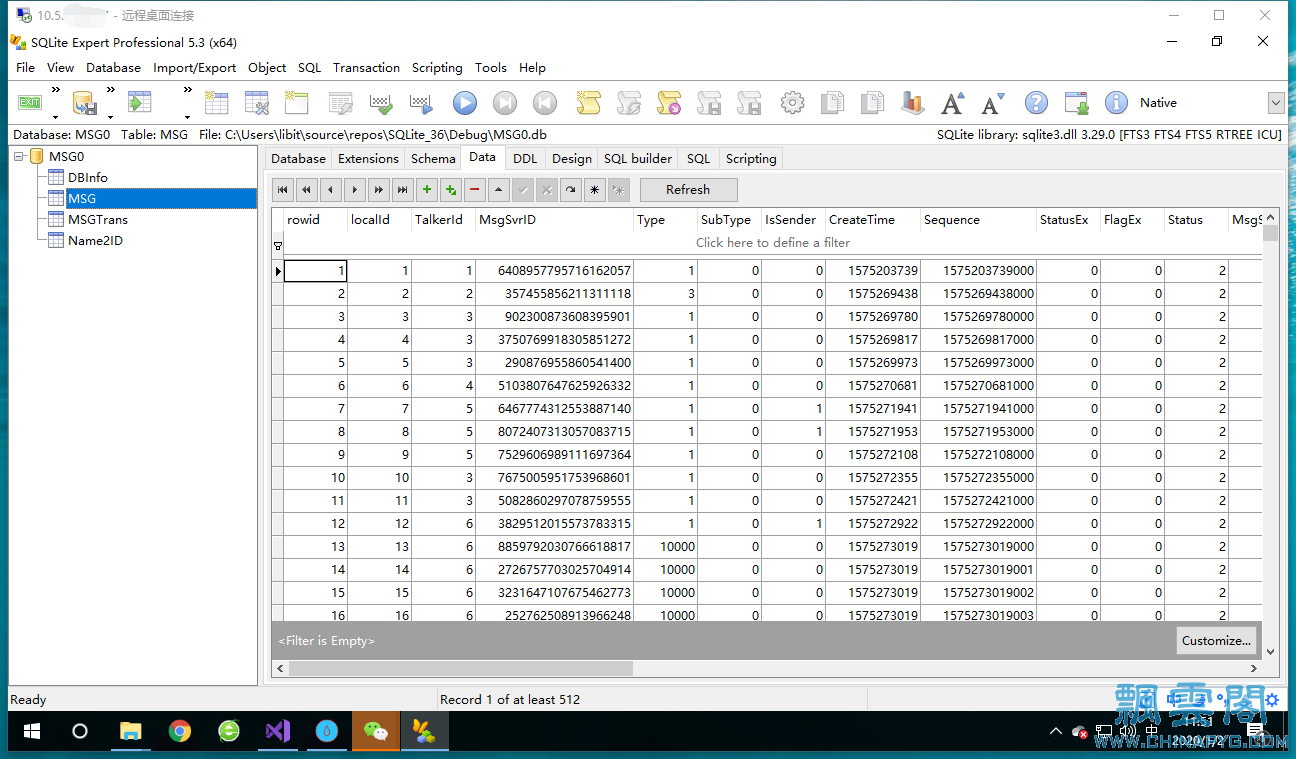Screen dimensions: 1296x759
Task: Click the new table toolbar icon
Action: 216,102
